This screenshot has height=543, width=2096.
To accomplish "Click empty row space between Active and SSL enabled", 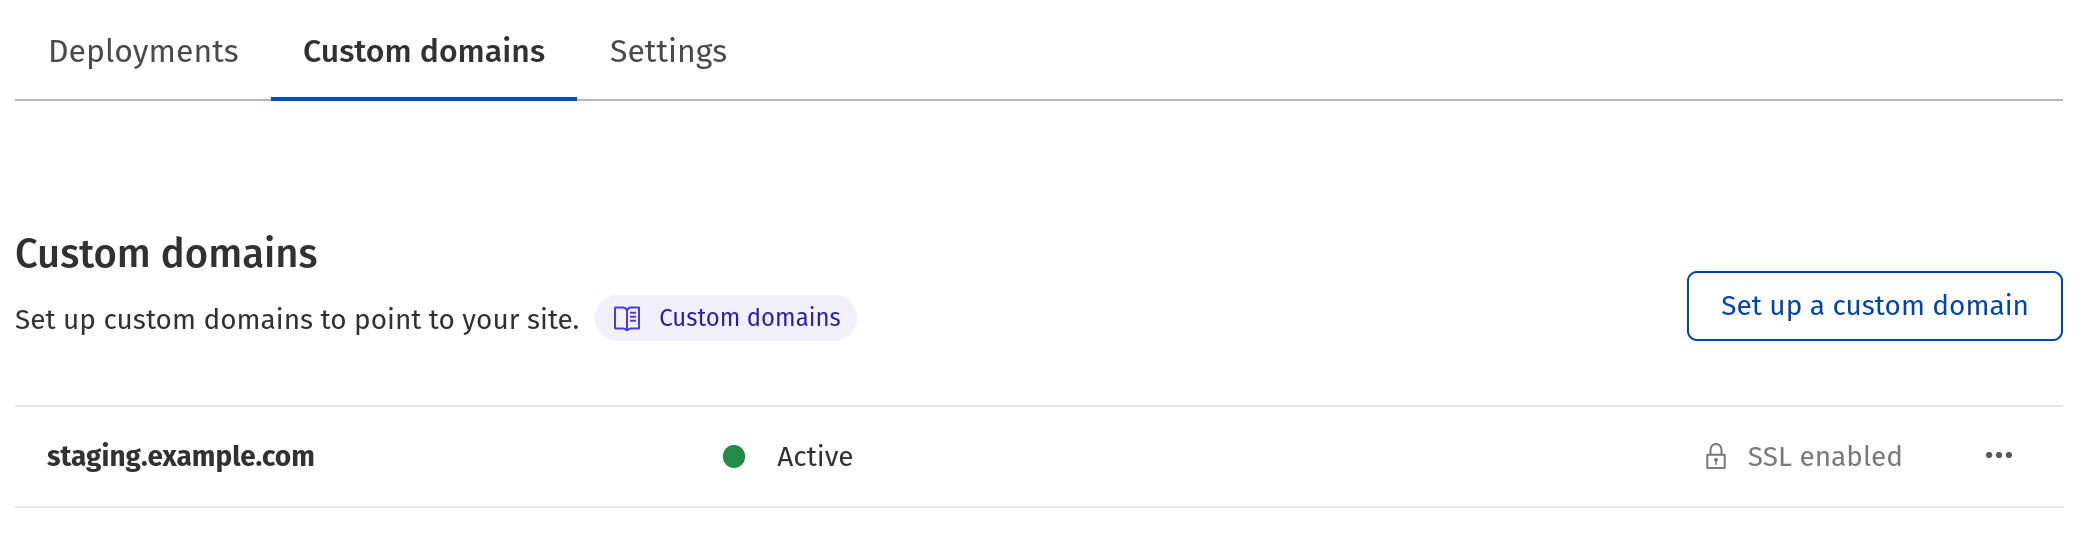I will (1270, 457).
